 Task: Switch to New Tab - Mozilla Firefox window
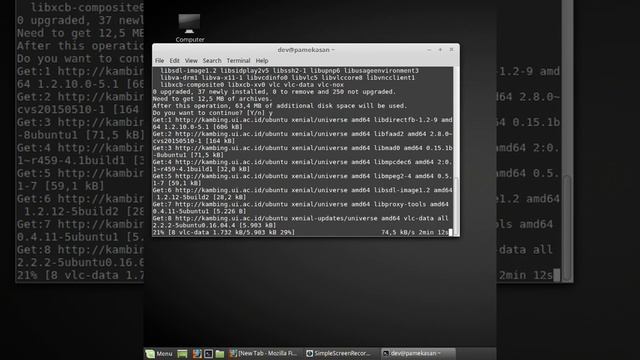click(x=264, y=353)
